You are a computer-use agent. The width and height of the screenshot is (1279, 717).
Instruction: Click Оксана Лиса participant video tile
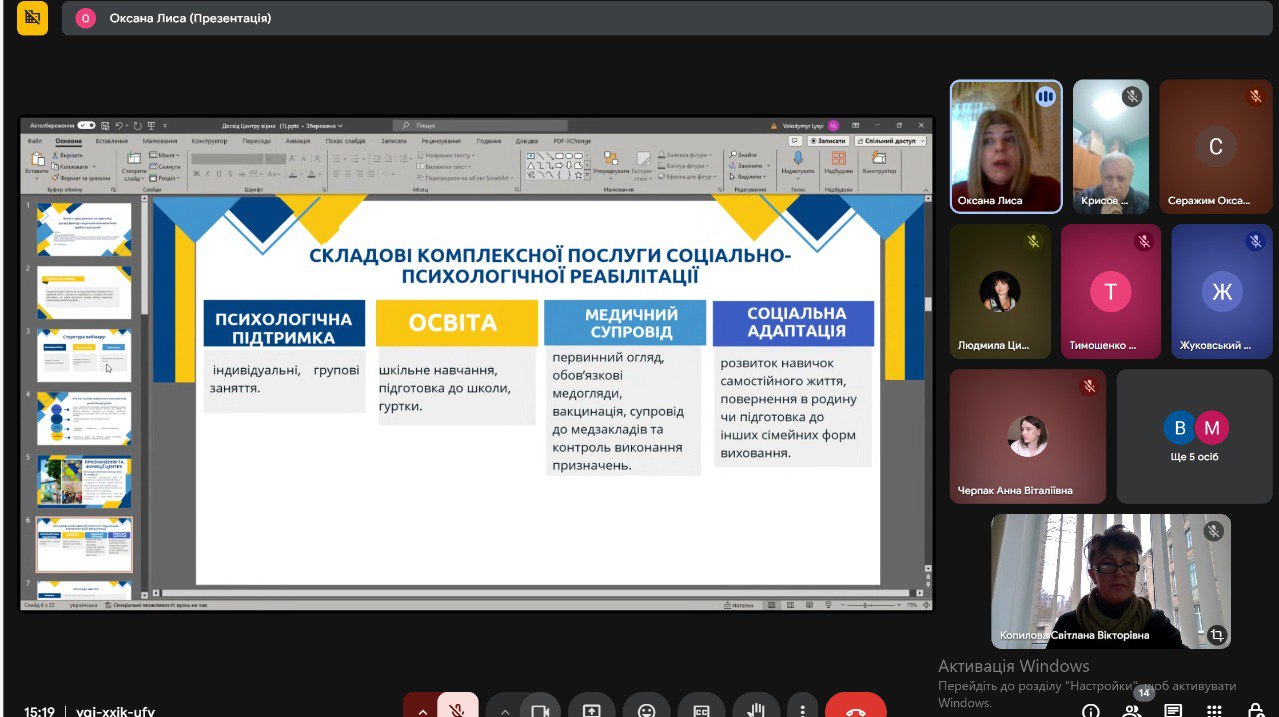click(x=1004, y=146)
